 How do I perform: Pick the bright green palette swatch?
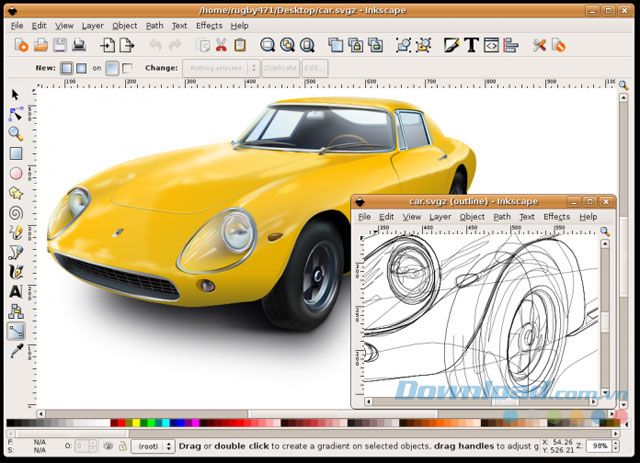pyautogui.click(x=151, y=423)
